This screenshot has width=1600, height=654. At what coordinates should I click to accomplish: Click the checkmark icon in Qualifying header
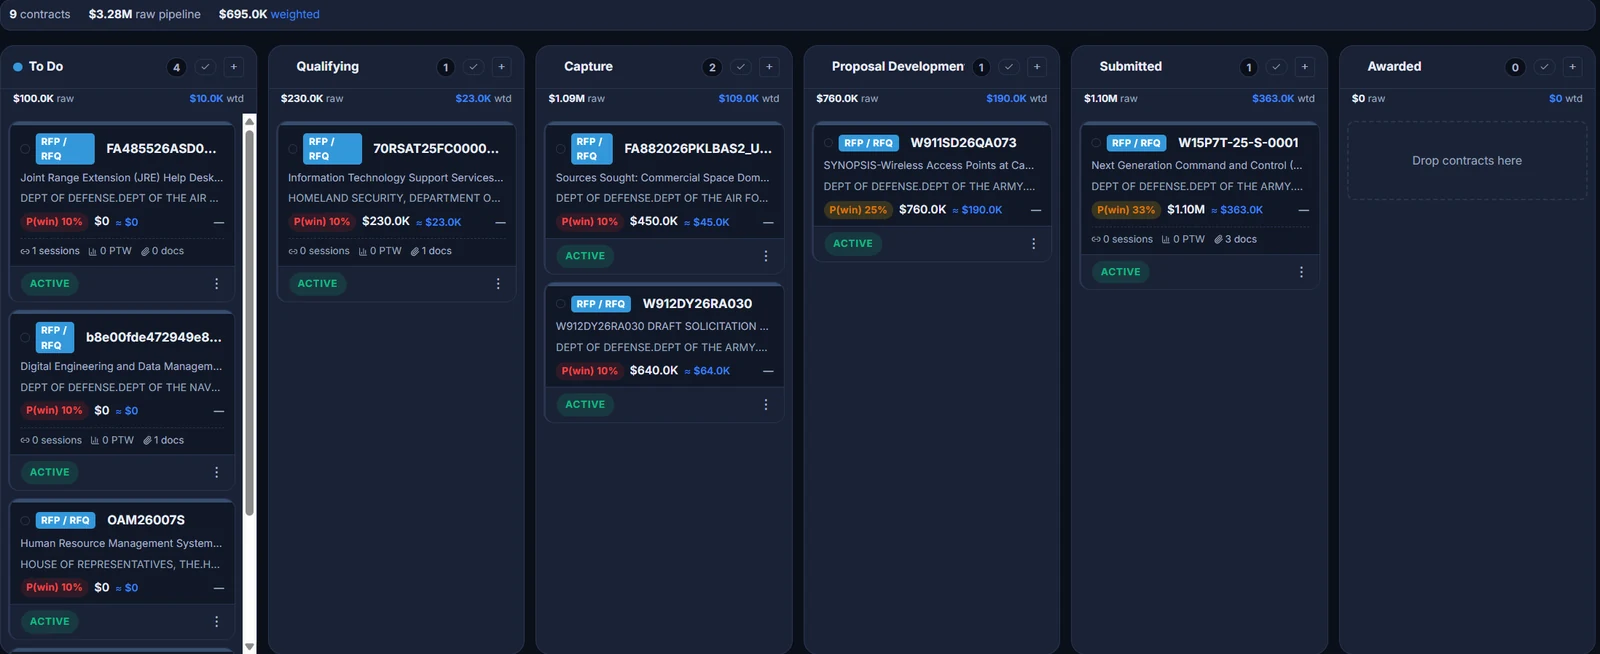click(x=473, y=67)
